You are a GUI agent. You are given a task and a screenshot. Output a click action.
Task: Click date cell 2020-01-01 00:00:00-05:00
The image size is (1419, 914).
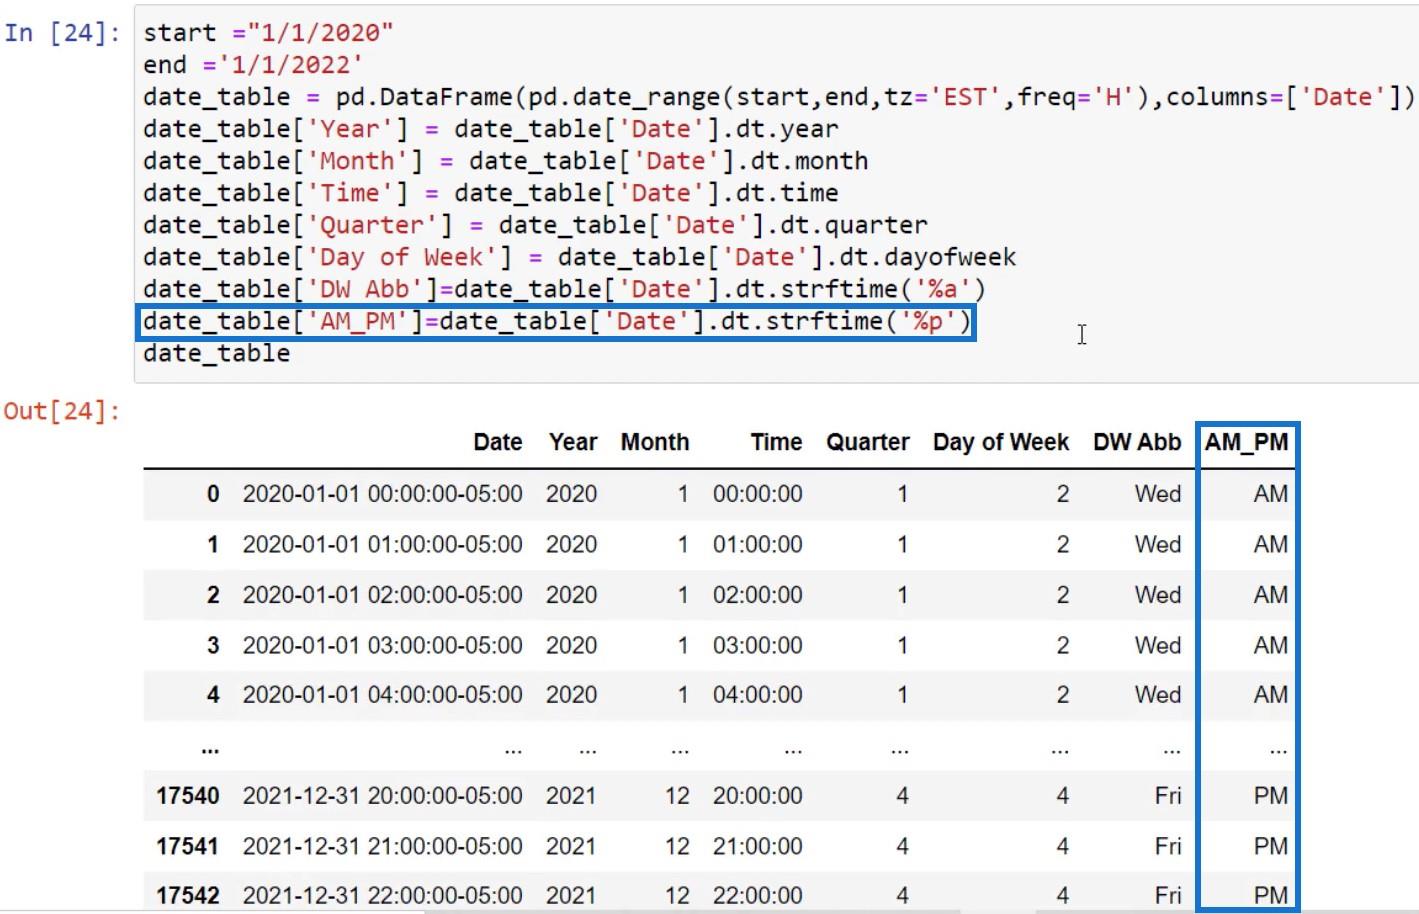pos(382,494)
